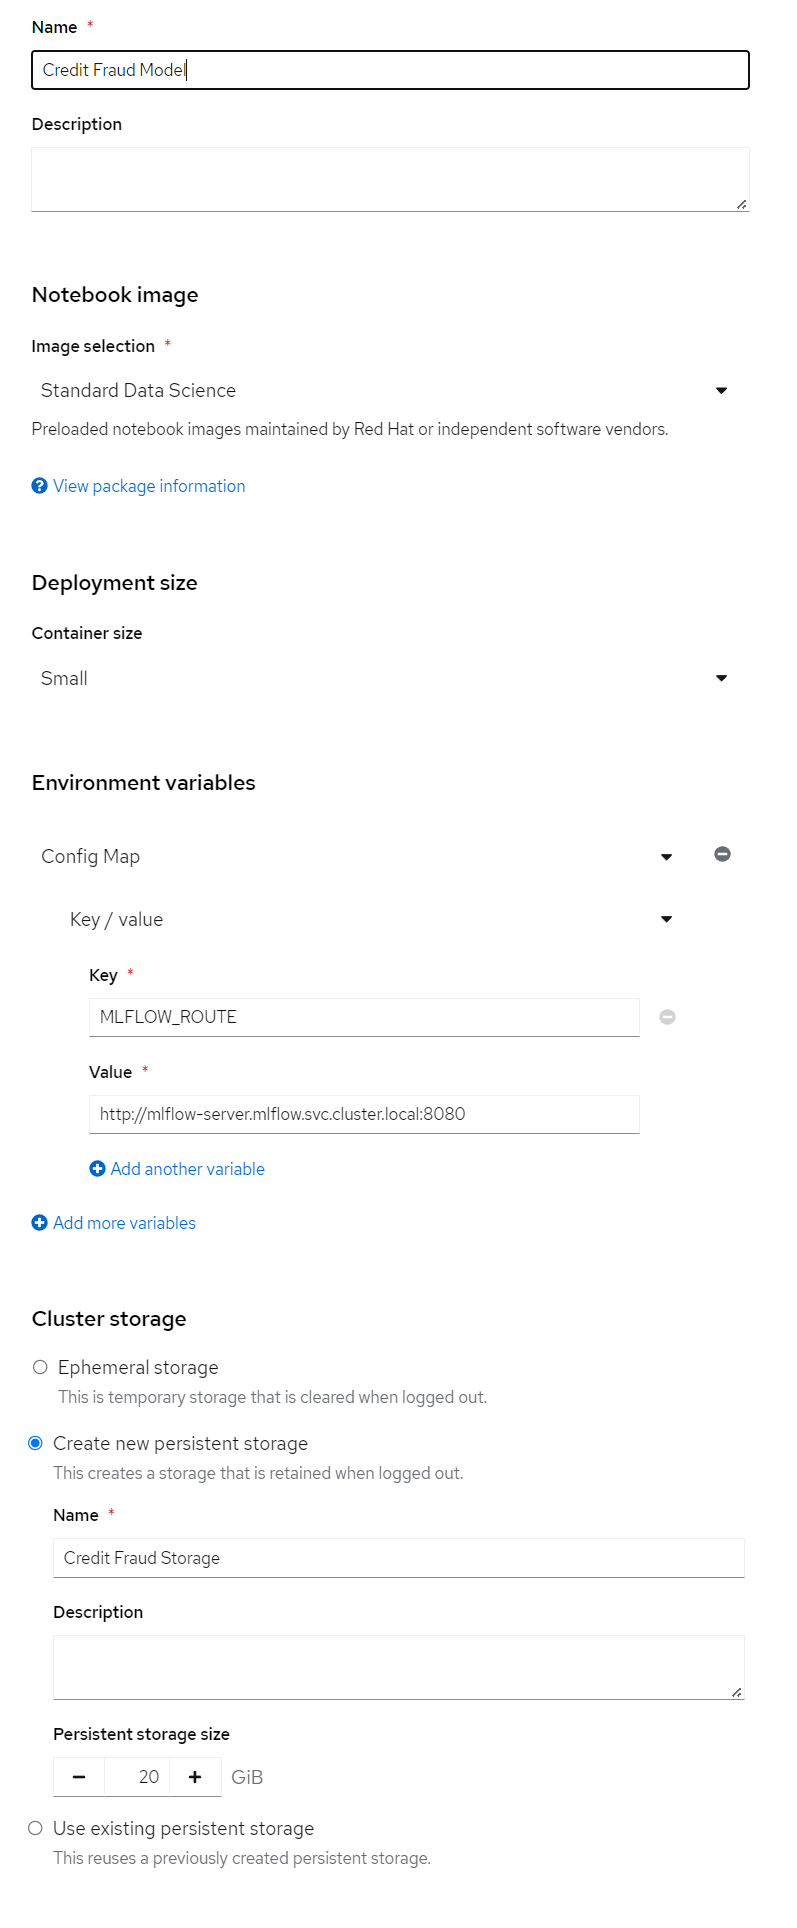
Task: Click the Credit Fraud Model name field
Action: 390,70
